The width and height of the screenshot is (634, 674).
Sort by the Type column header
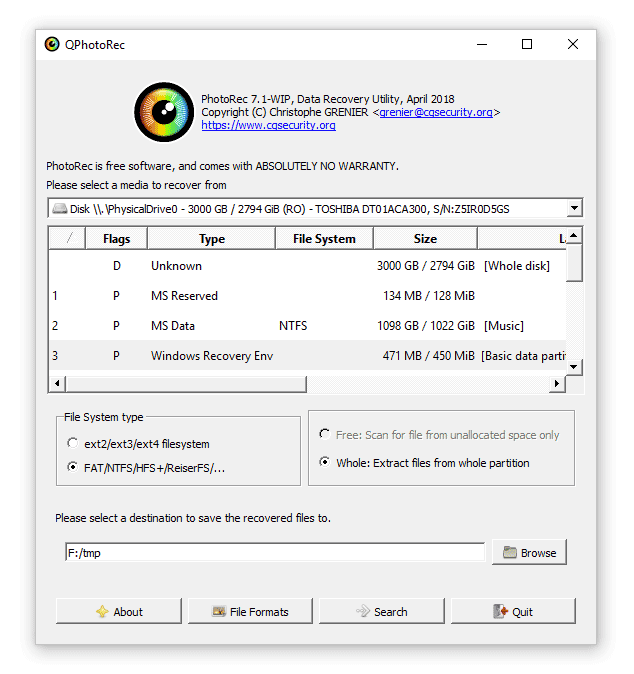[x=211, y=239]
